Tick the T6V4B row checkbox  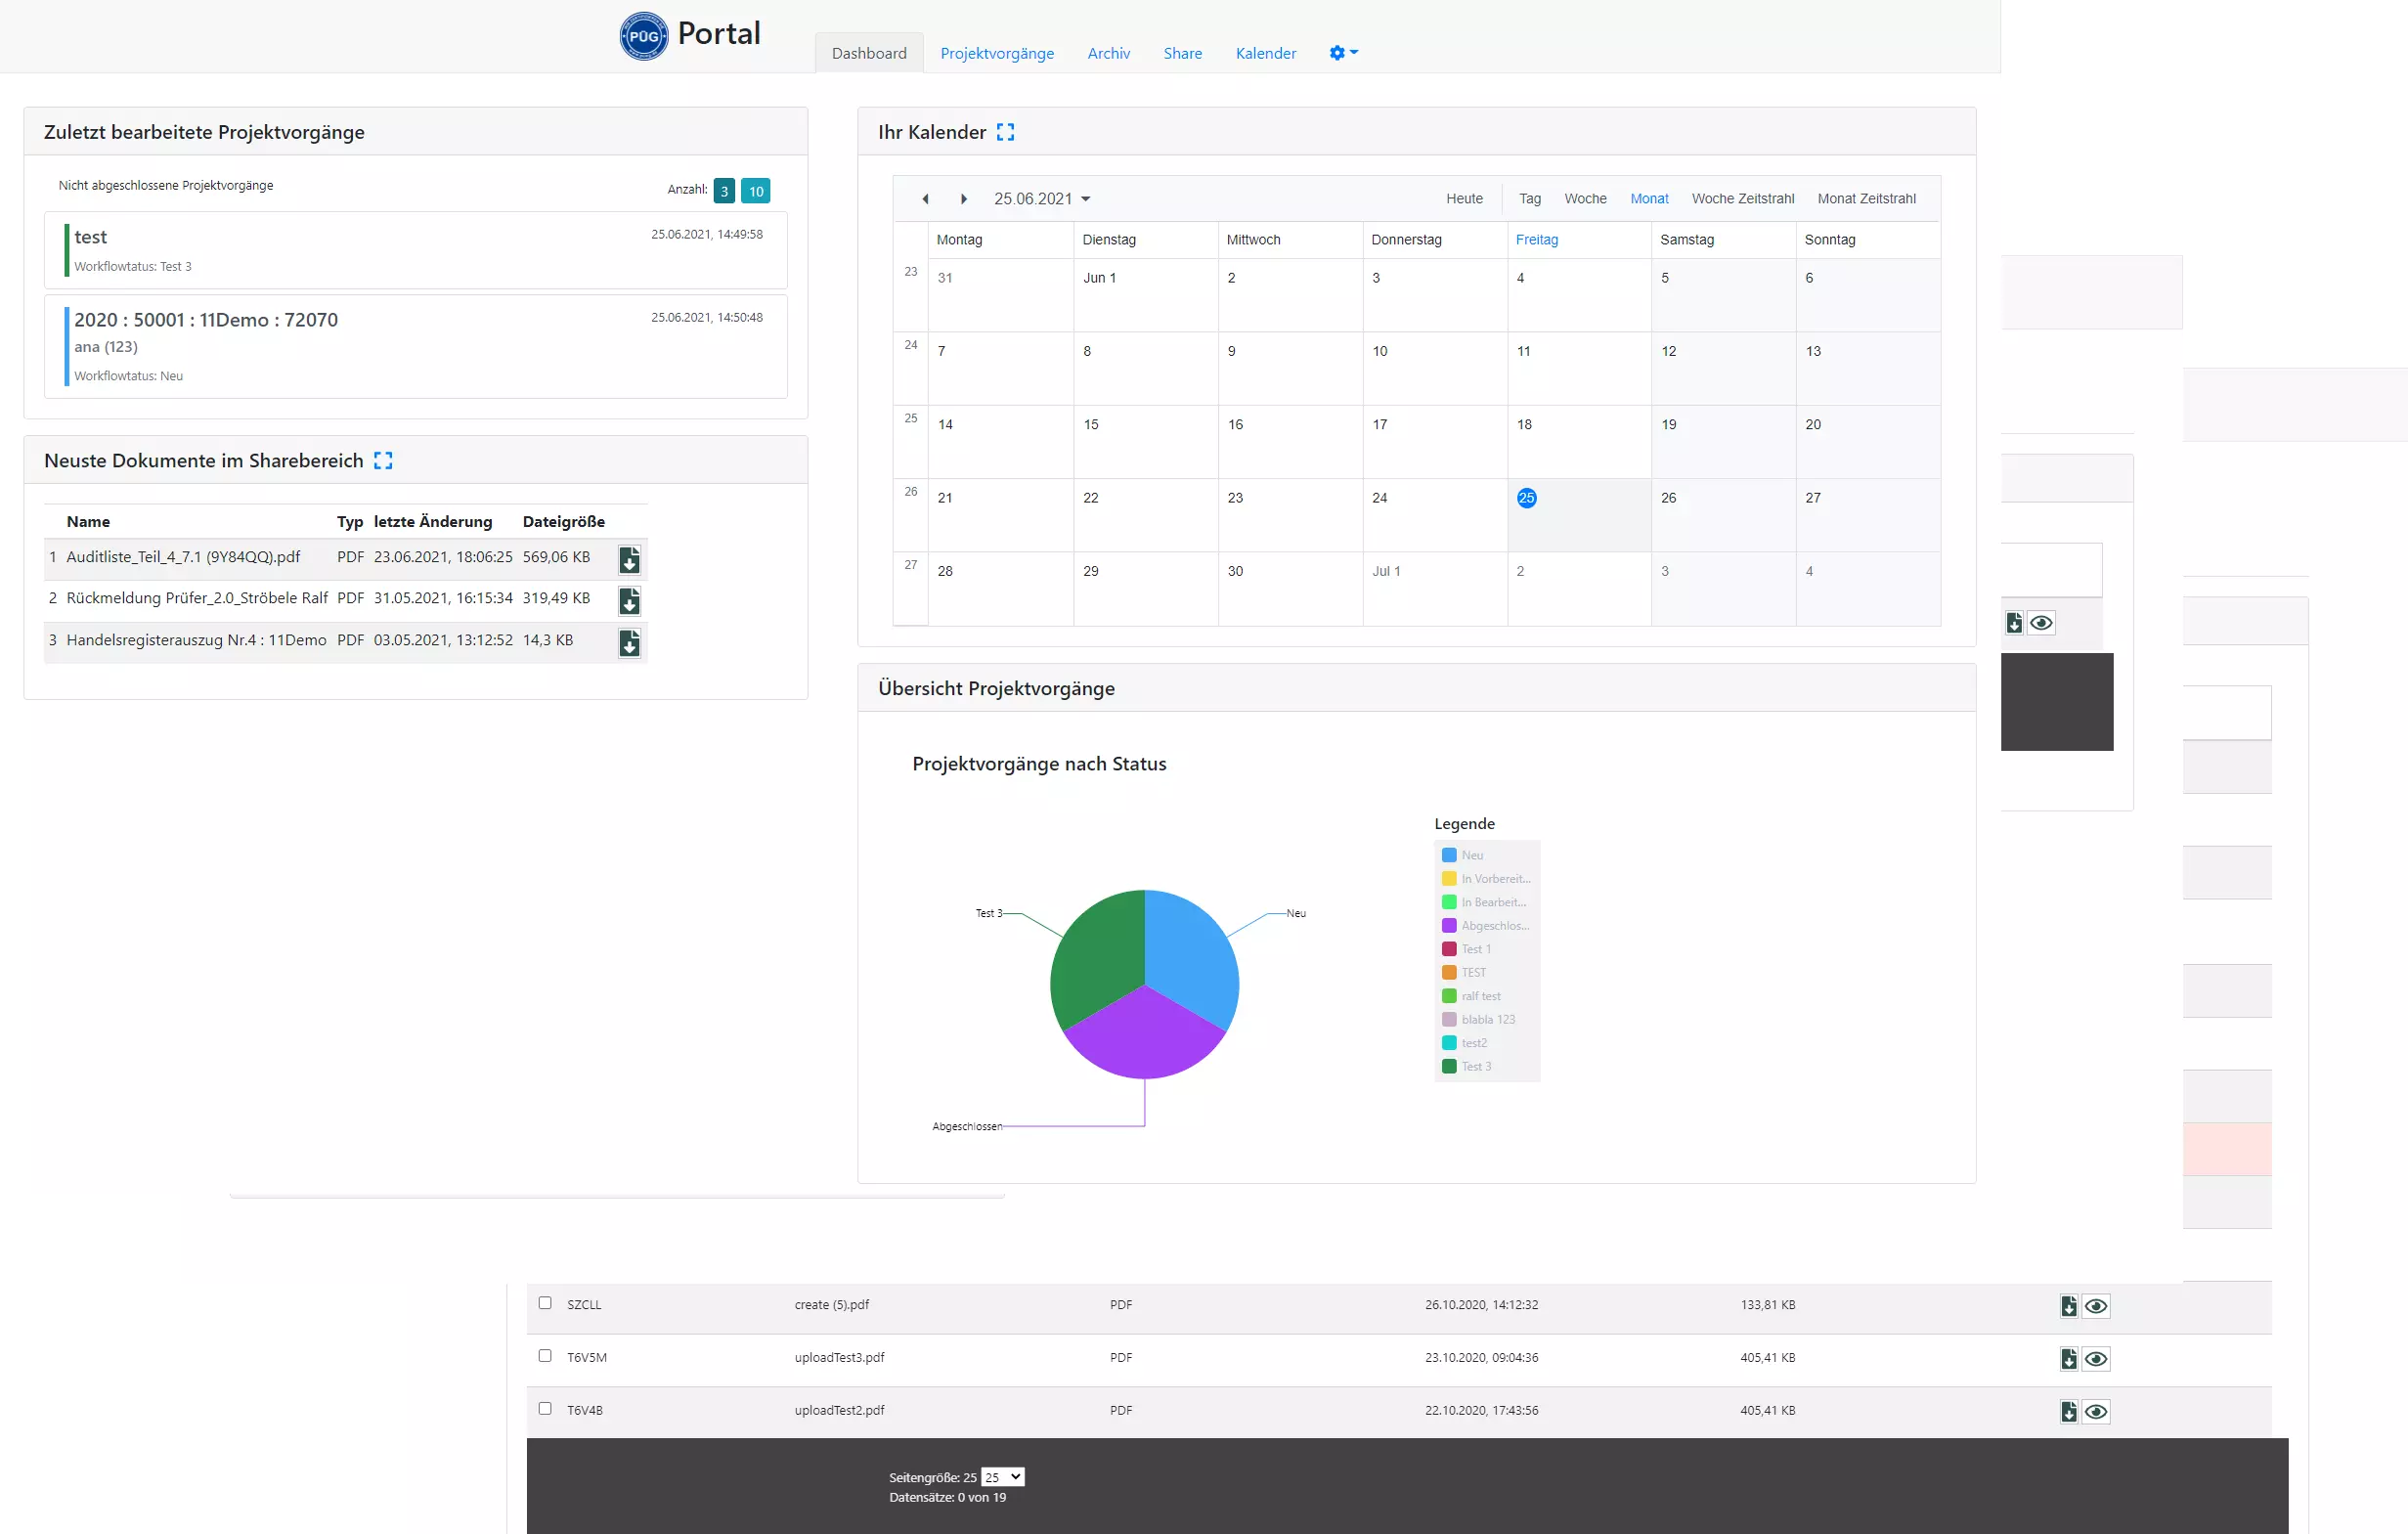pyautogui.click(x=545, y=1408)
